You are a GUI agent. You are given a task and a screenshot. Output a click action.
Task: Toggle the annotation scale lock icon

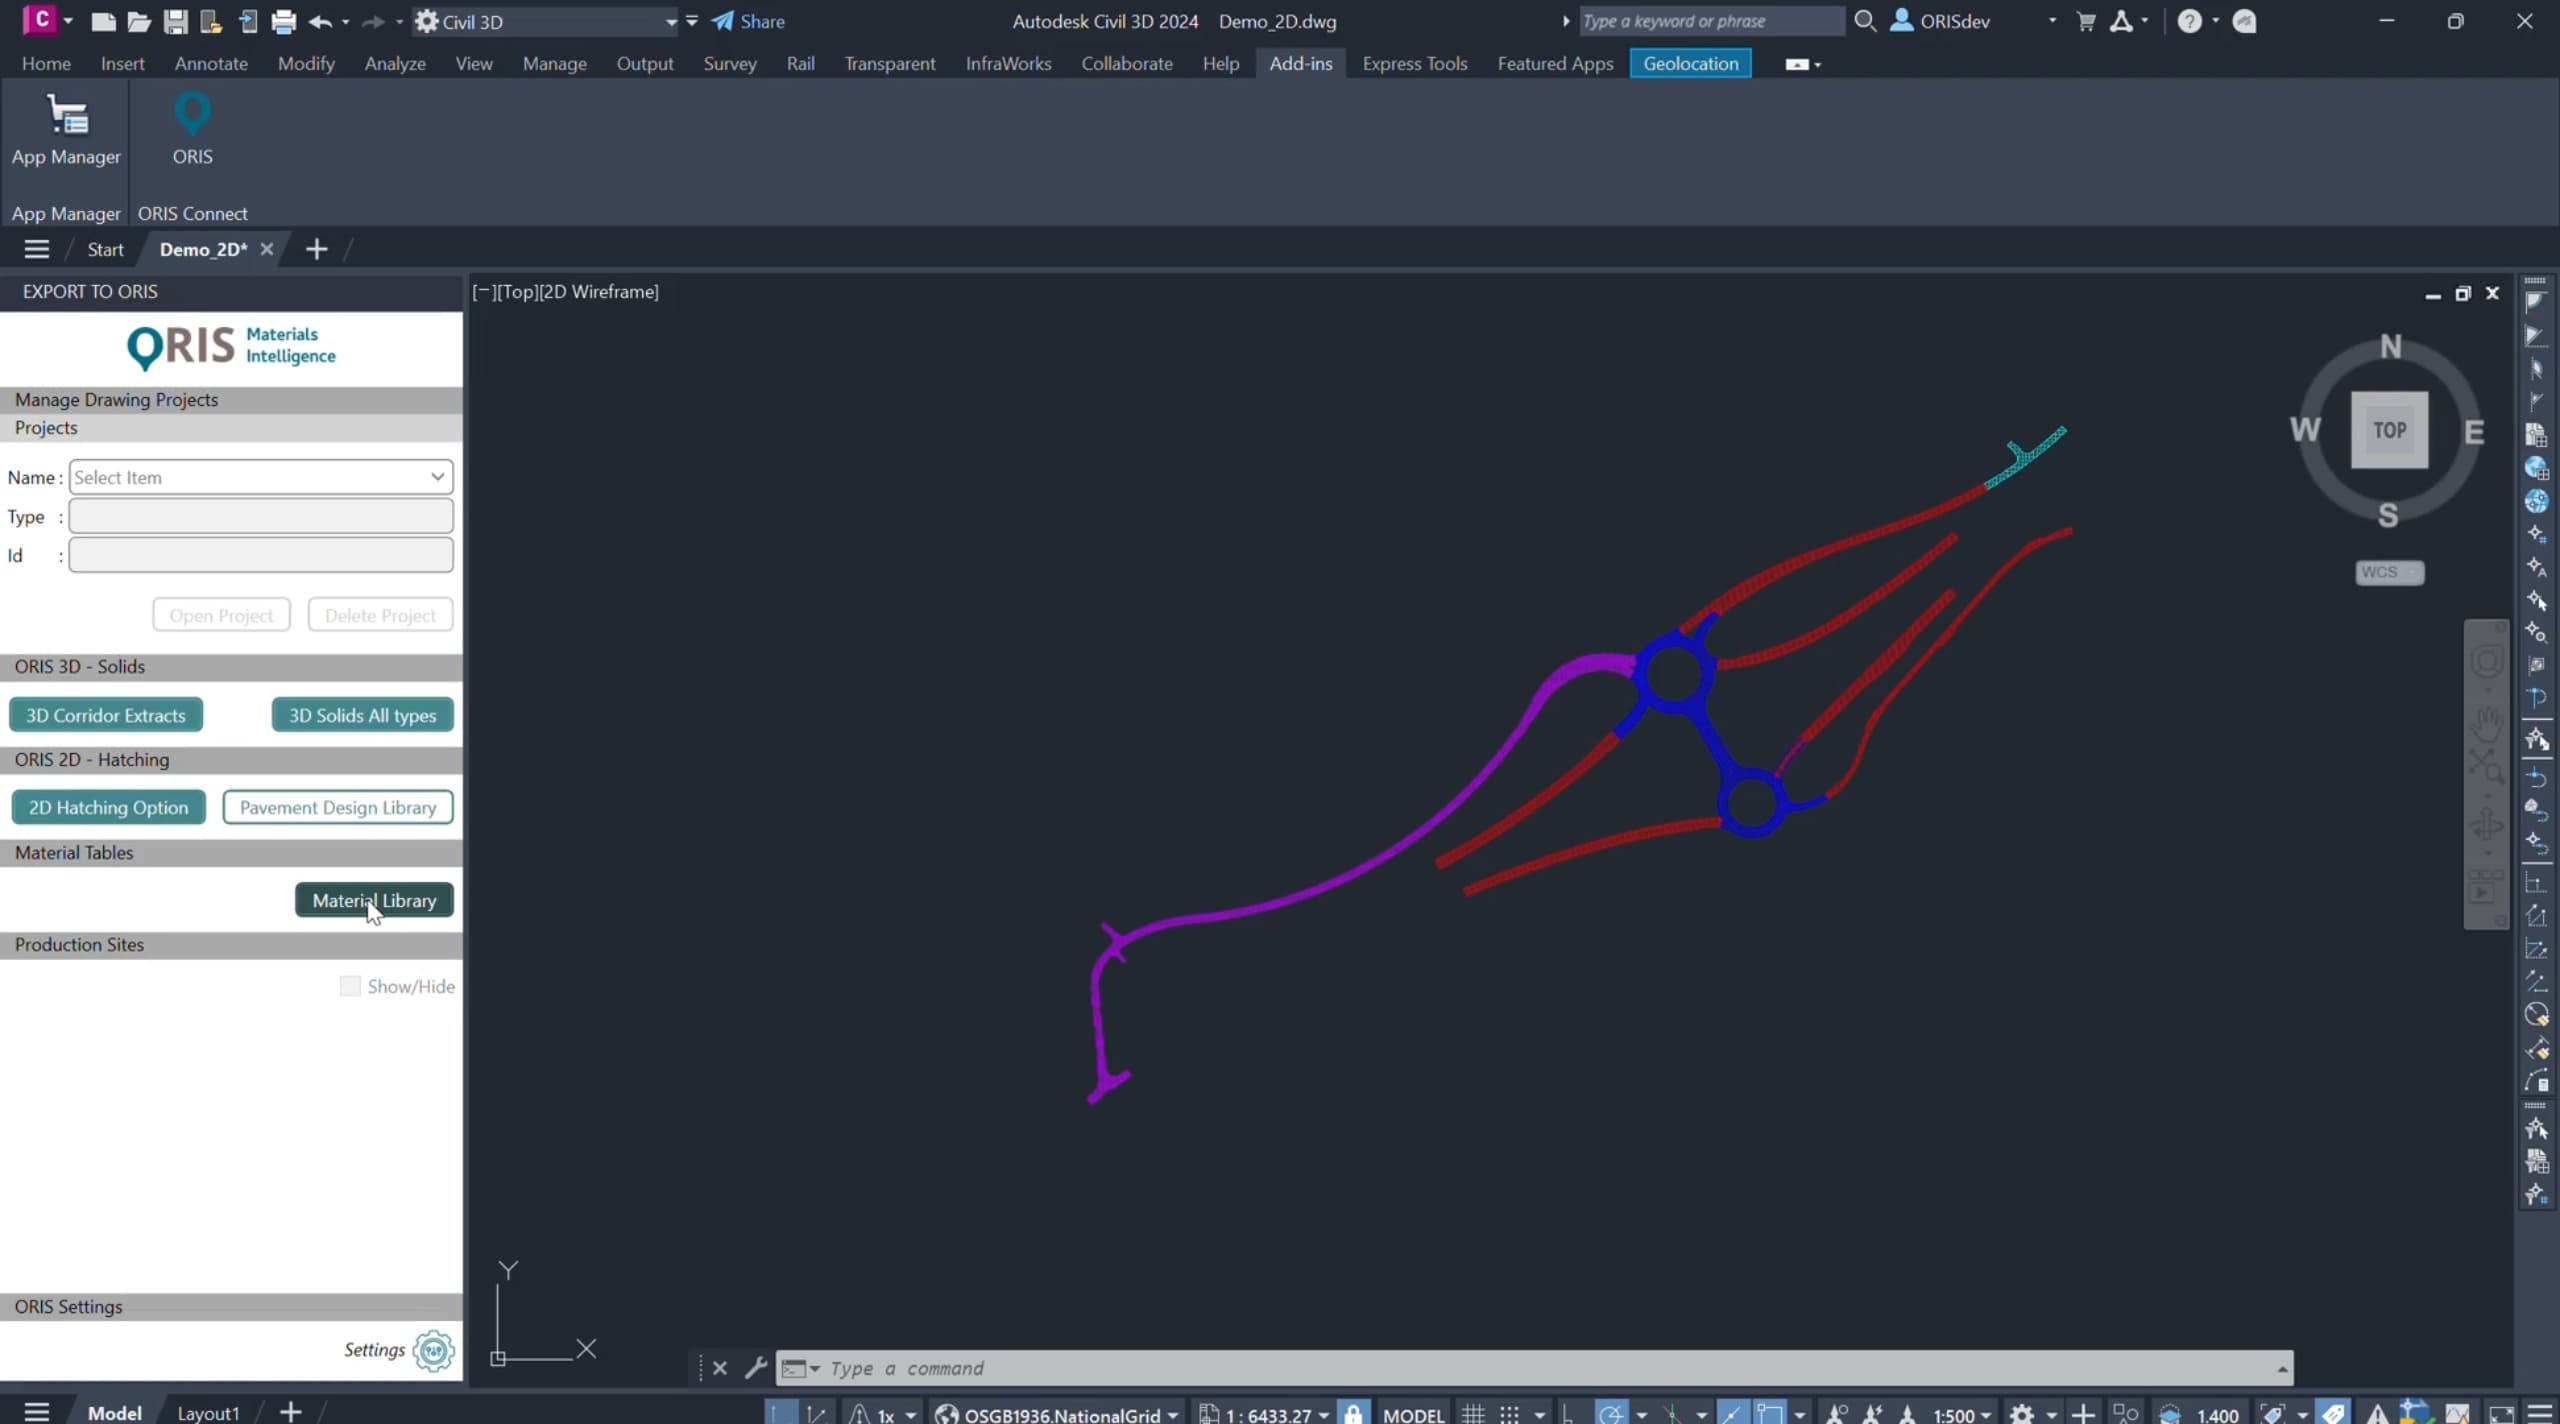(x=1352, y=1413)
